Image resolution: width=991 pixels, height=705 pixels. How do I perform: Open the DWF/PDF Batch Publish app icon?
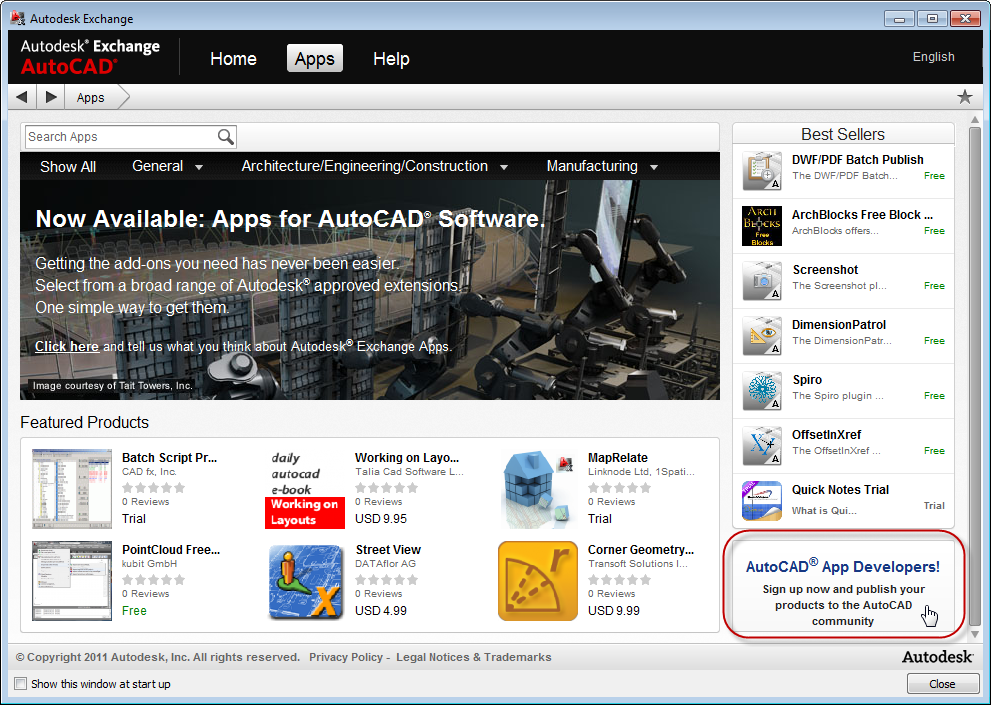tap(761, 171)
